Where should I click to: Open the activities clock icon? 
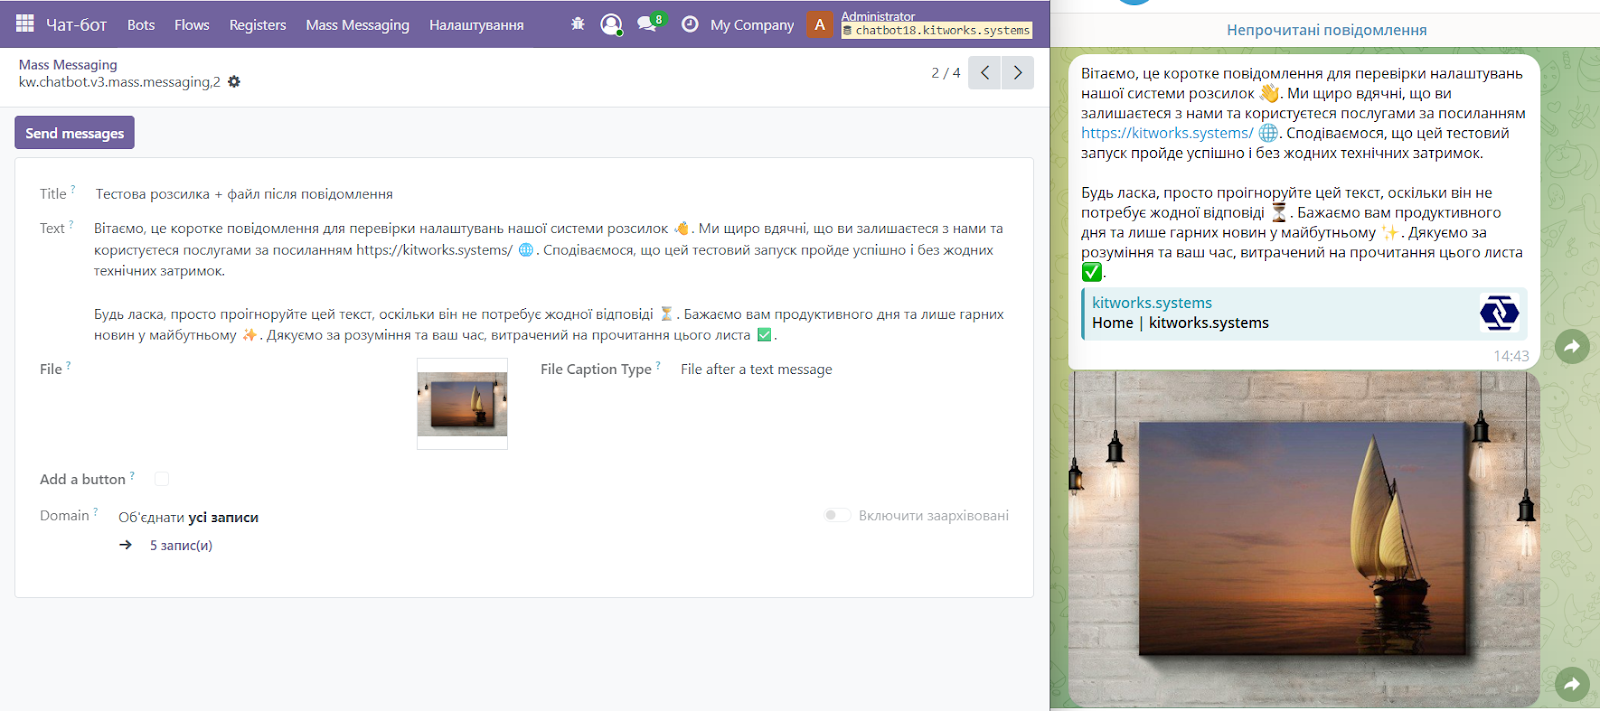coord(690,24)
